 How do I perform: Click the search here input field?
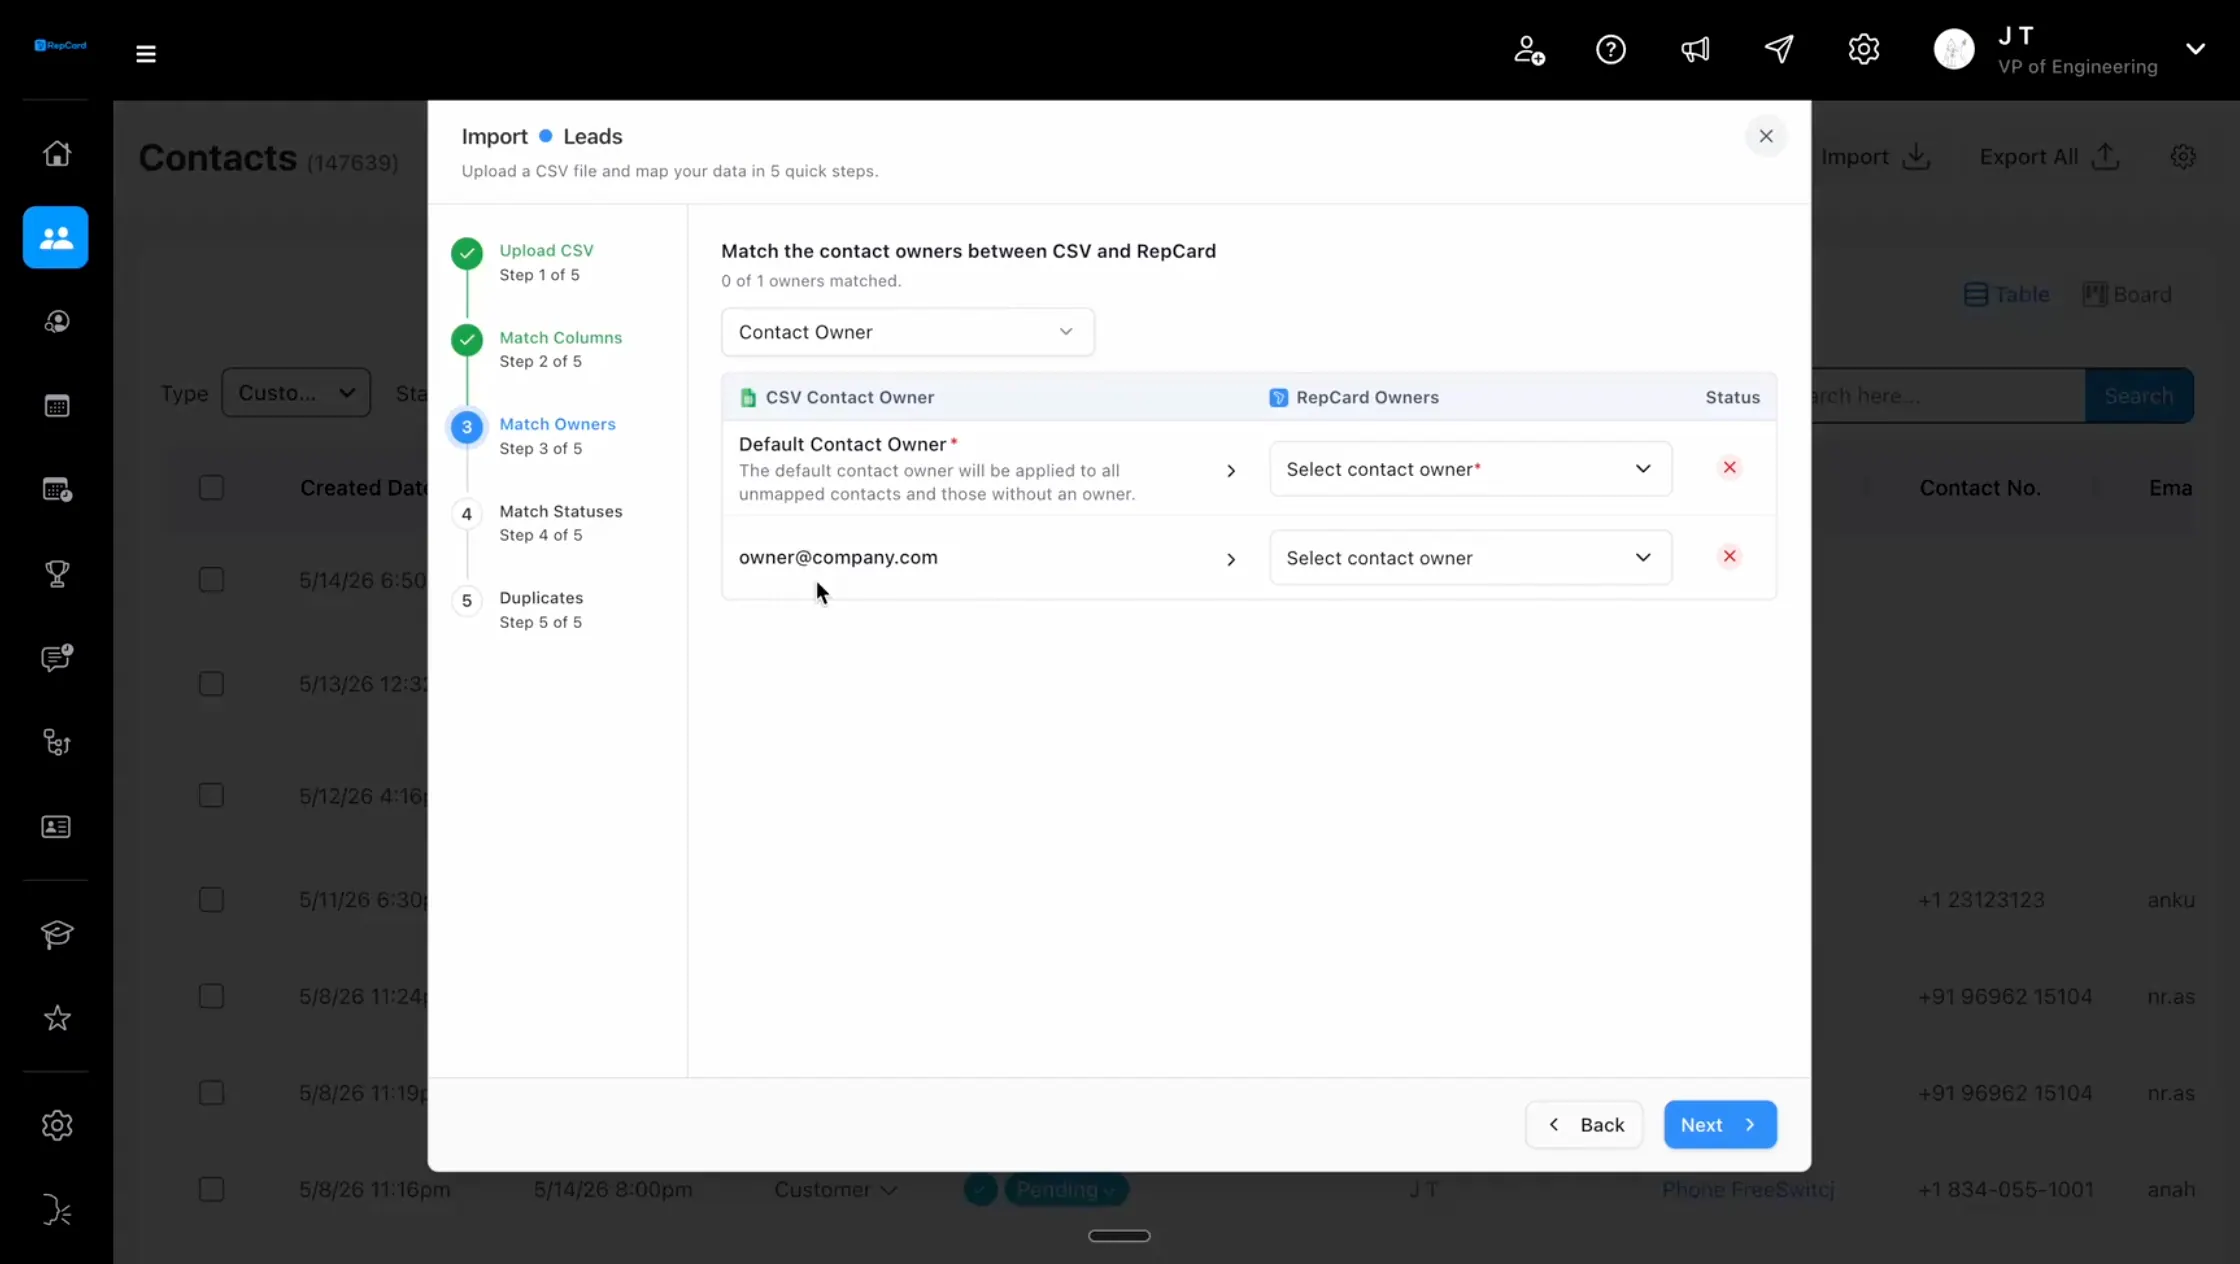tap(1948, 396)
